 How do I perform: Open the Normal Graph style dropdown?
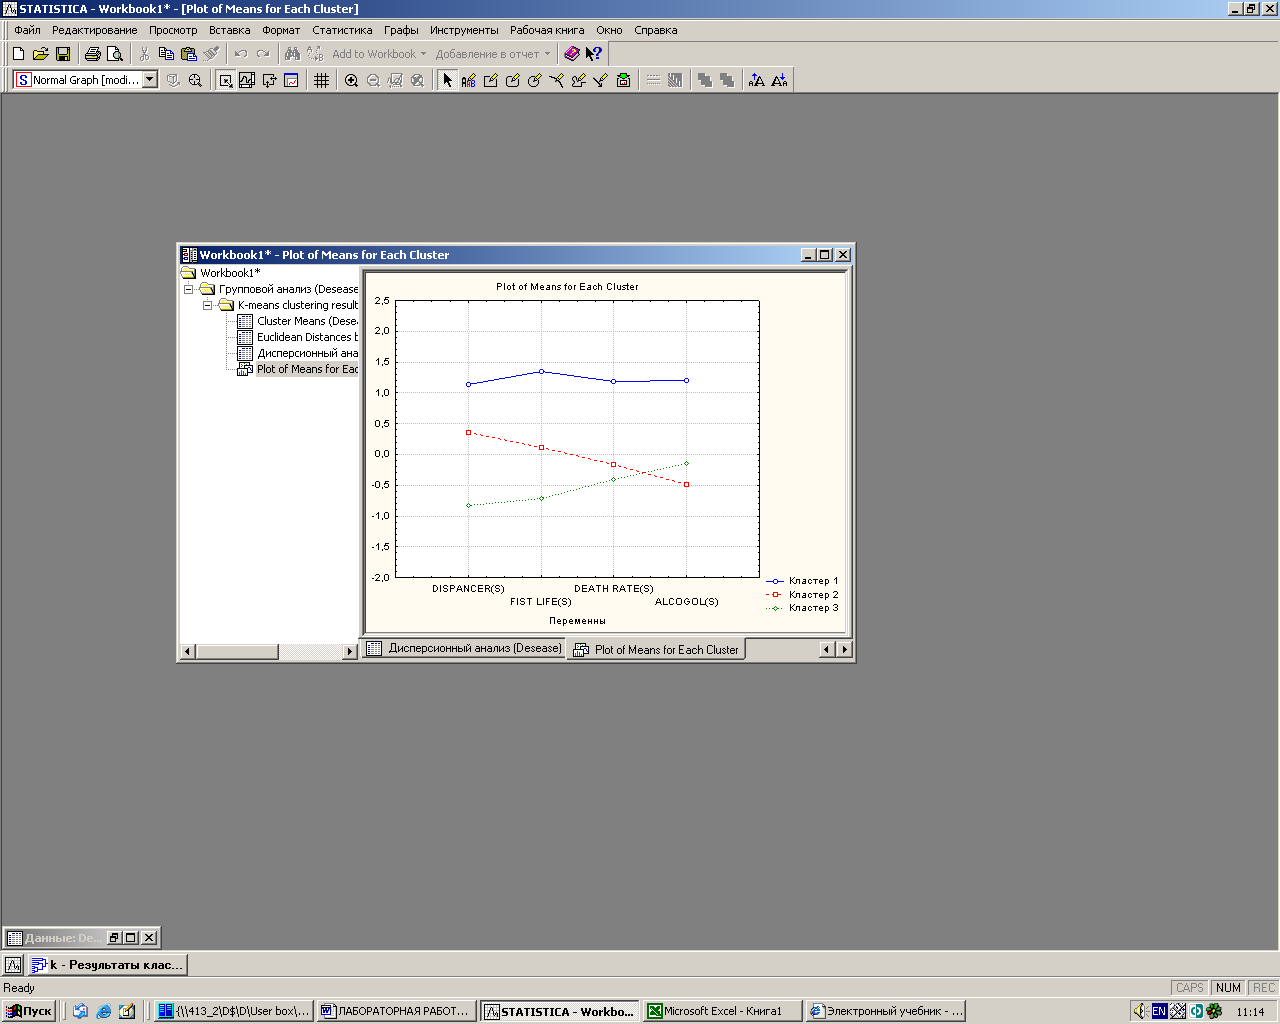click(150, 80)
